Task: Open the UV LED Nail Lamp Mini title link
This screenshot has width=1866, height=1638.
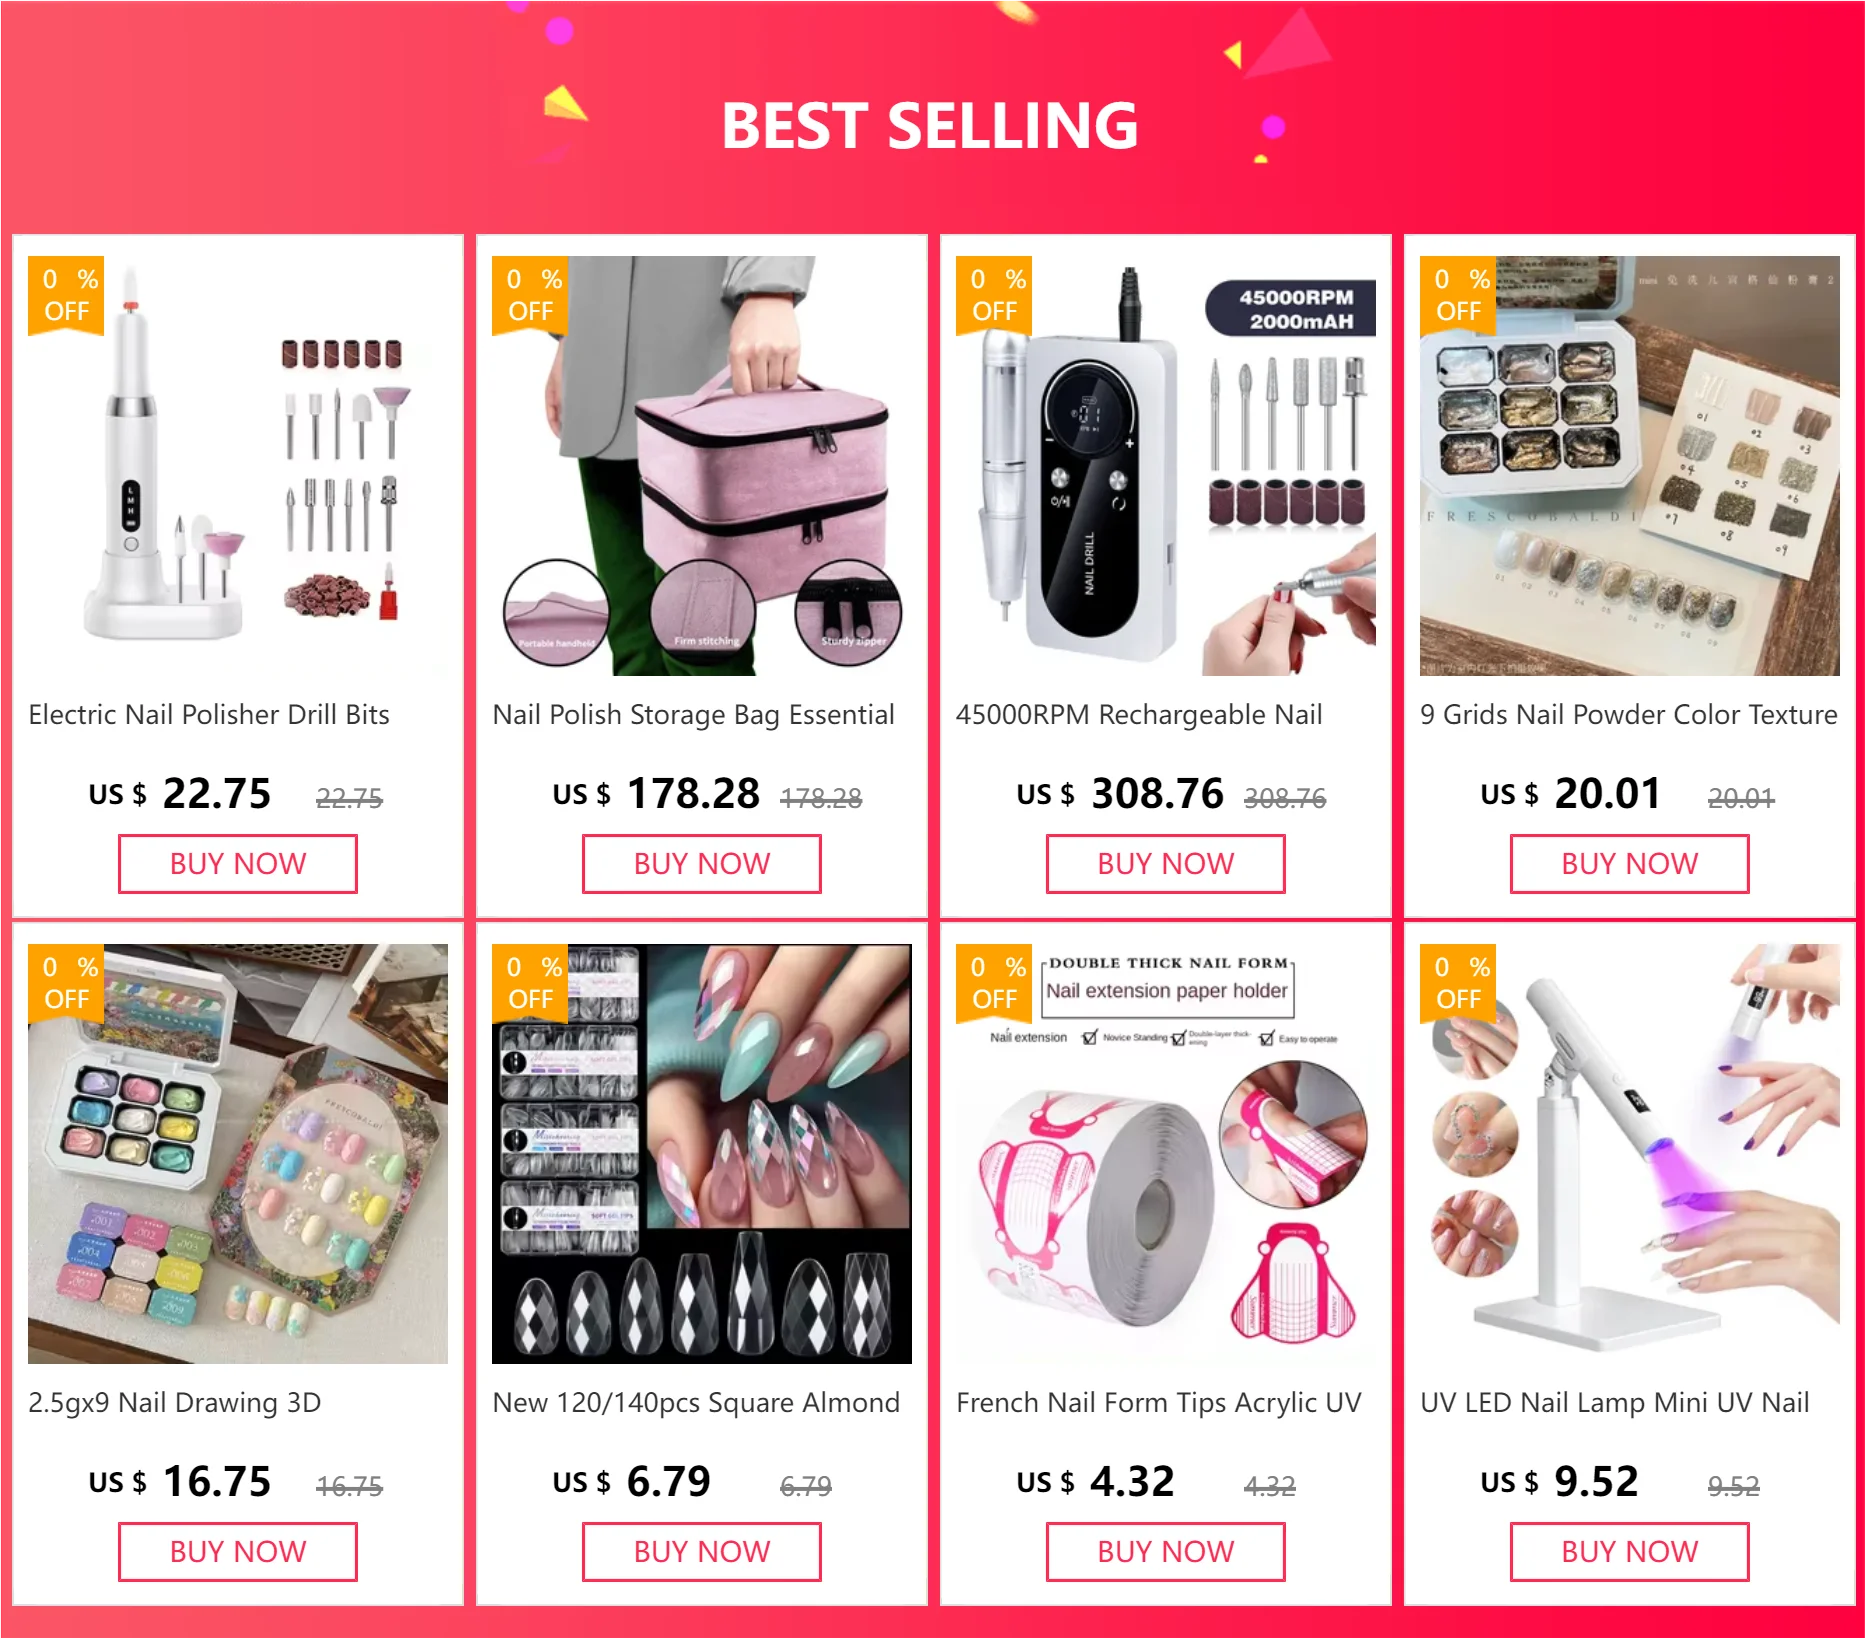Action: coord(1615,1403)
